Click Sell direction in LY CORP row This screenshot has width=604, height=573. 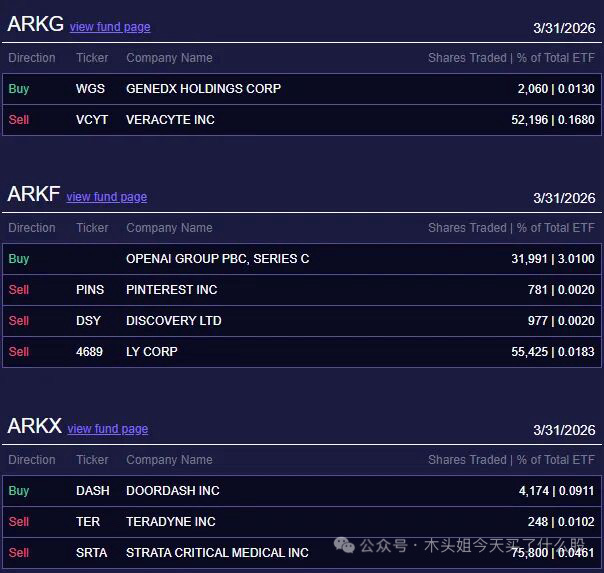(19, 352)
